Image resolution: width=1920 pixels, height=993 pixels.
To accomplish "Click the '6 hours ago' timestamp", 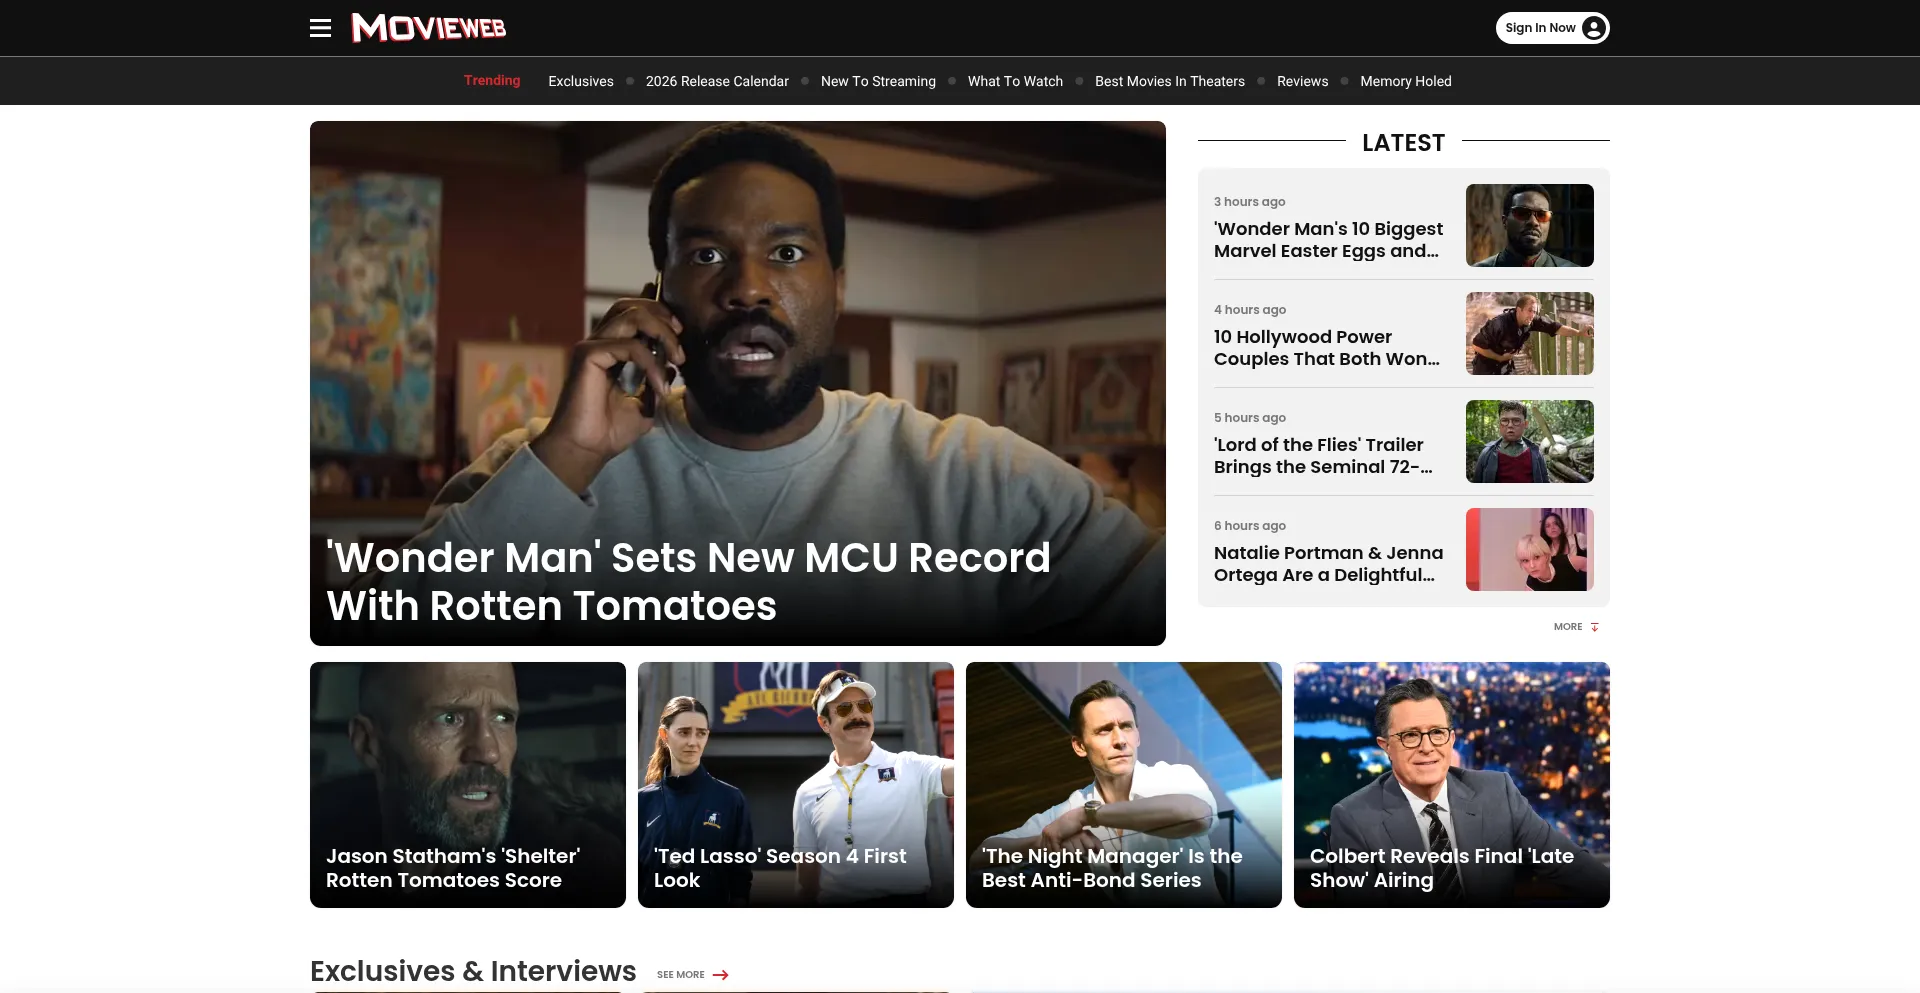I will tap(1249, 526).
